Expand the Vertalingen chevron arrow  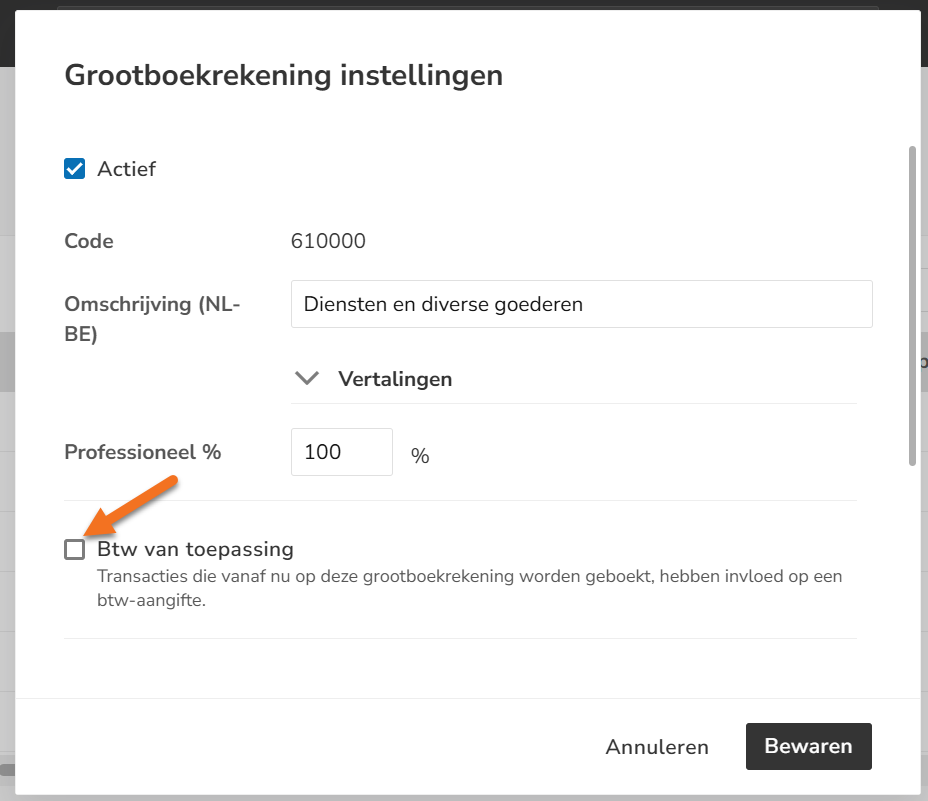click(307, 378)
